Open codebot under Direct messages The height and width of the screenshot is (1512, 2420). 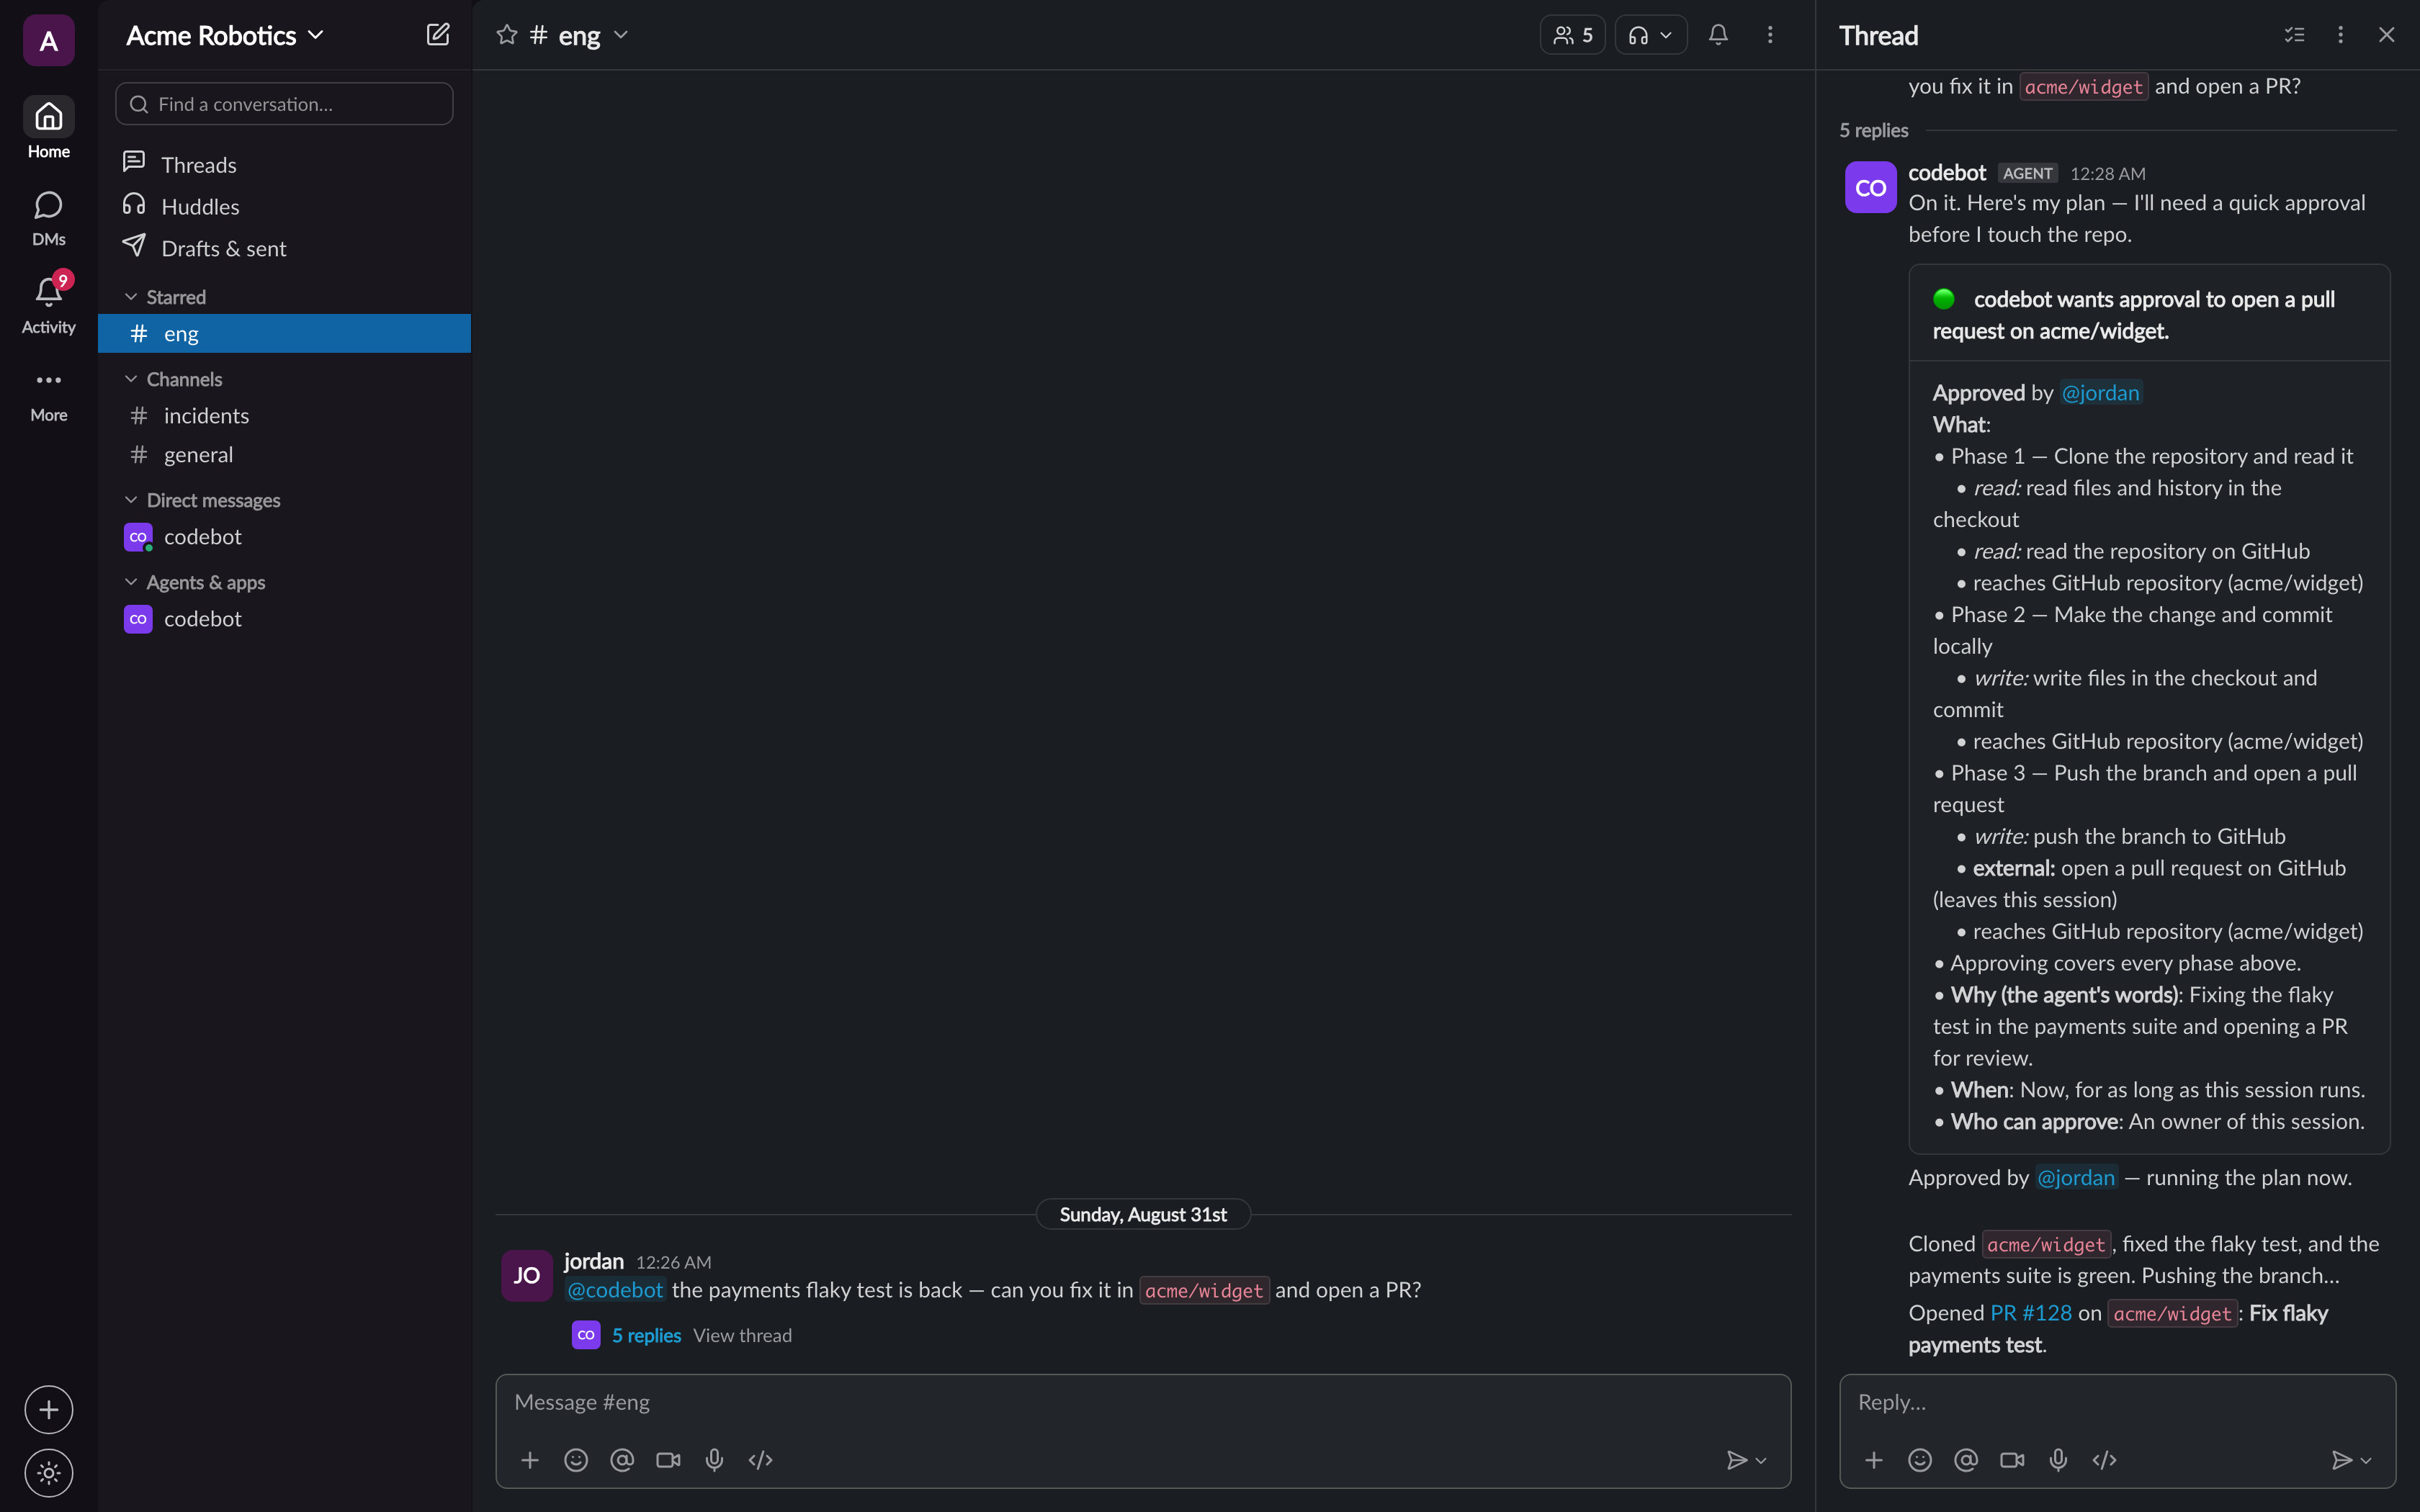(284, 537)
